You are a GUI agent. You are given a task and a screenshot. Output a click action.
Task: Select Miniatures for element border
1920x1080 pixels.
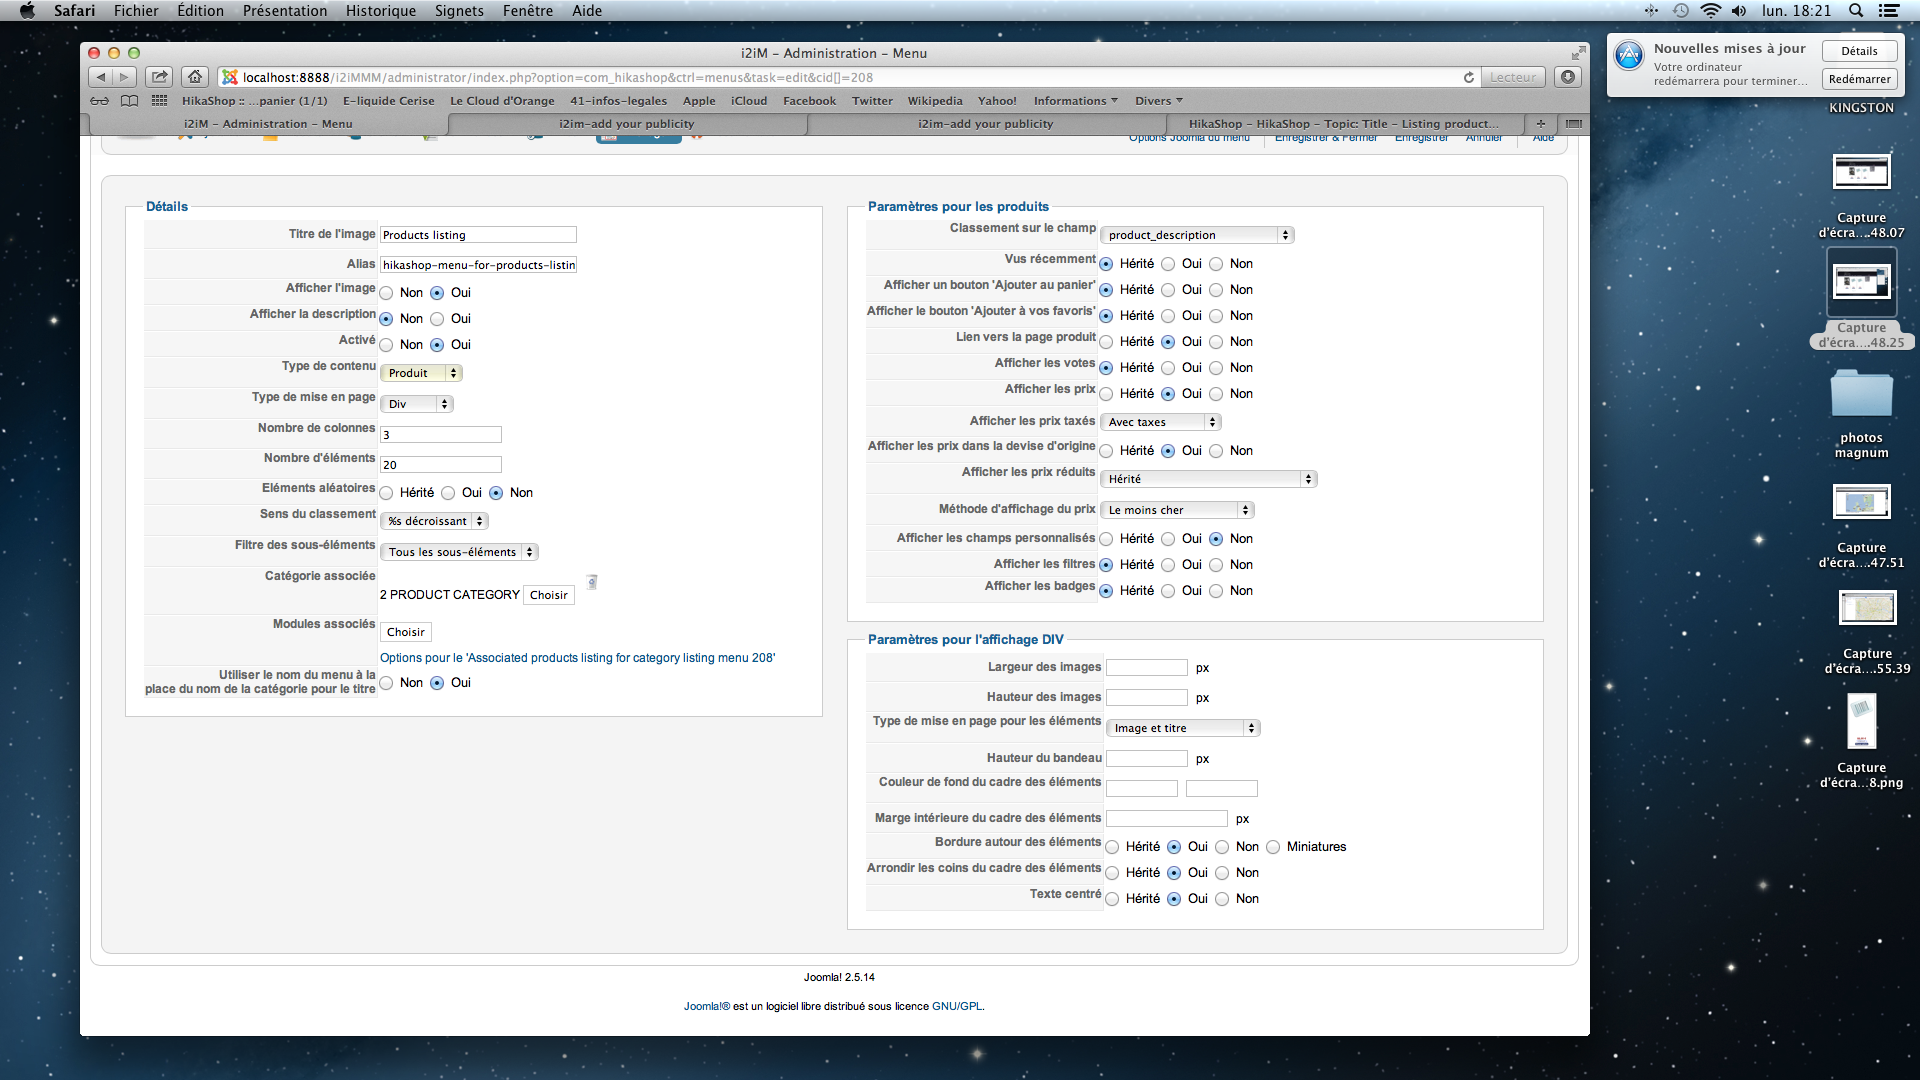(x=1273, y=847)
